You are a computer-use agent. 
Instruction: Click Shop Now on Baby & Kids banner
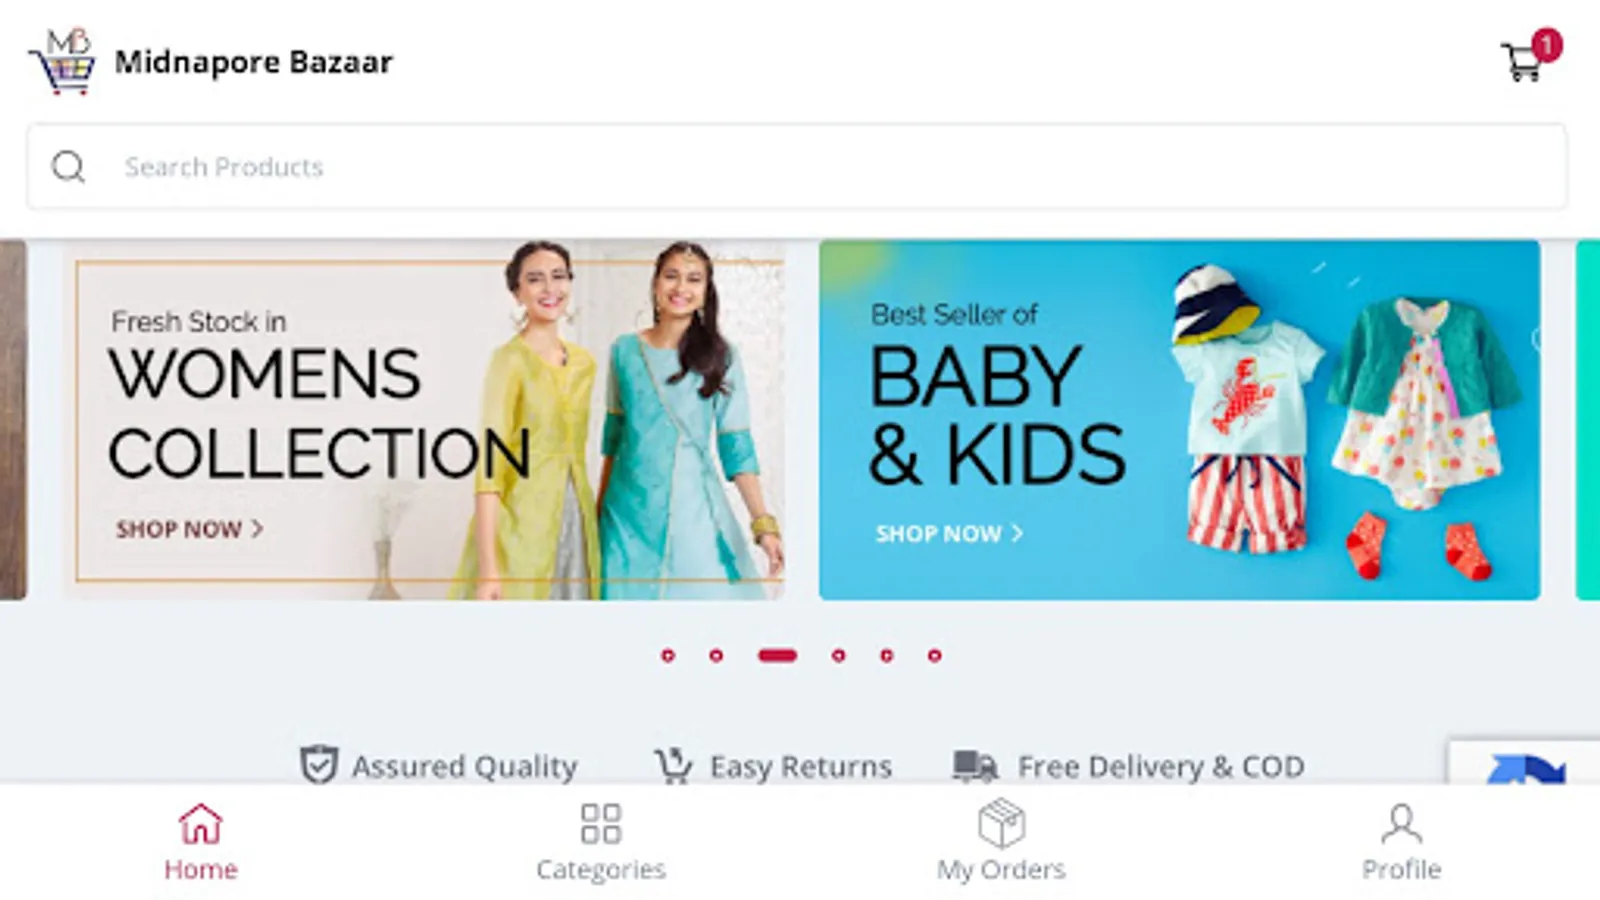pos(949,534)
